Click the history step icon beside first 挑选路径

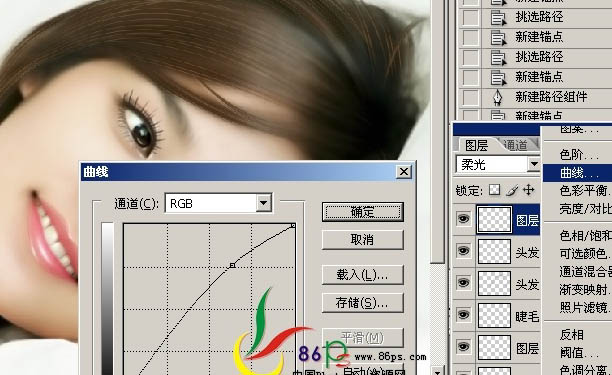pos(498,18)
